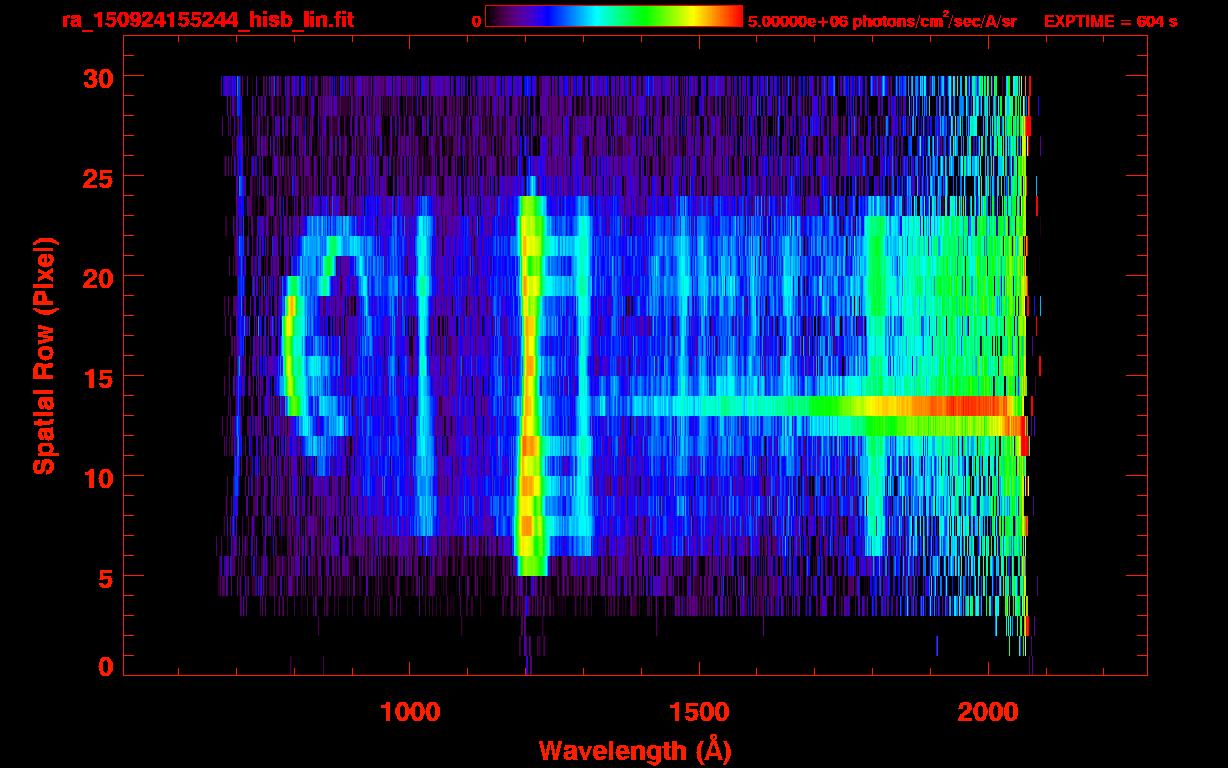Click the Spatial Row (Pixel) axis title
This screenshot has height=768, width=1228.
click(x=44, y=356)
